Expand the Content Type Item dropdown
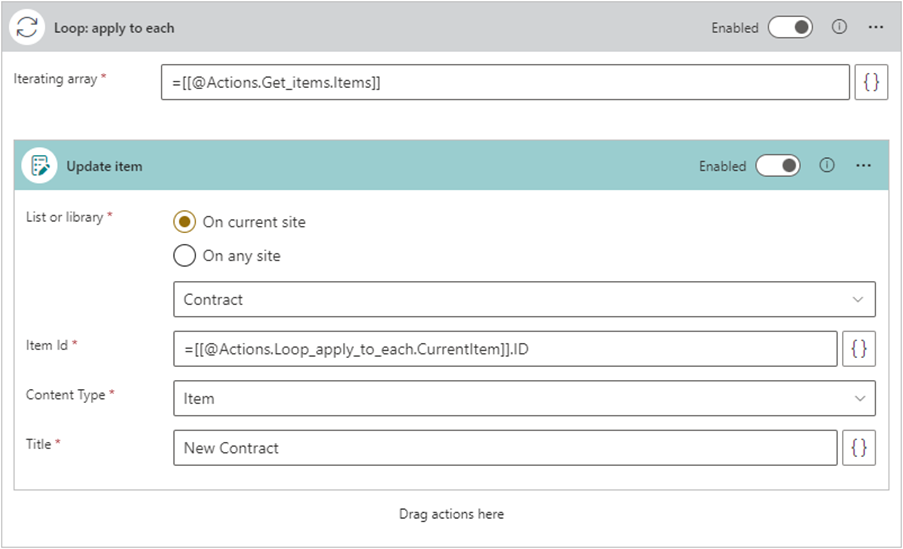The height and width of the screenshot is (549, 903). [x=524, y=398]
